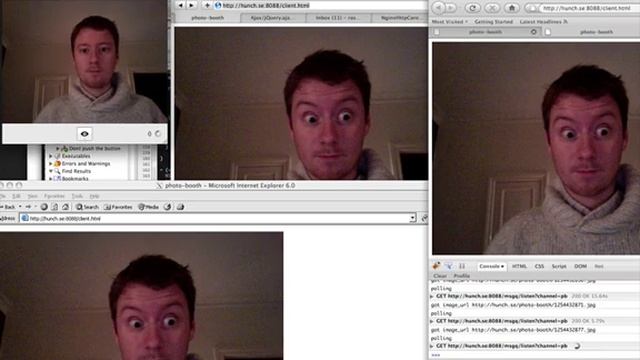Click the Safari URL address field
The image size is (640, 360).
[x=320, y=5]
